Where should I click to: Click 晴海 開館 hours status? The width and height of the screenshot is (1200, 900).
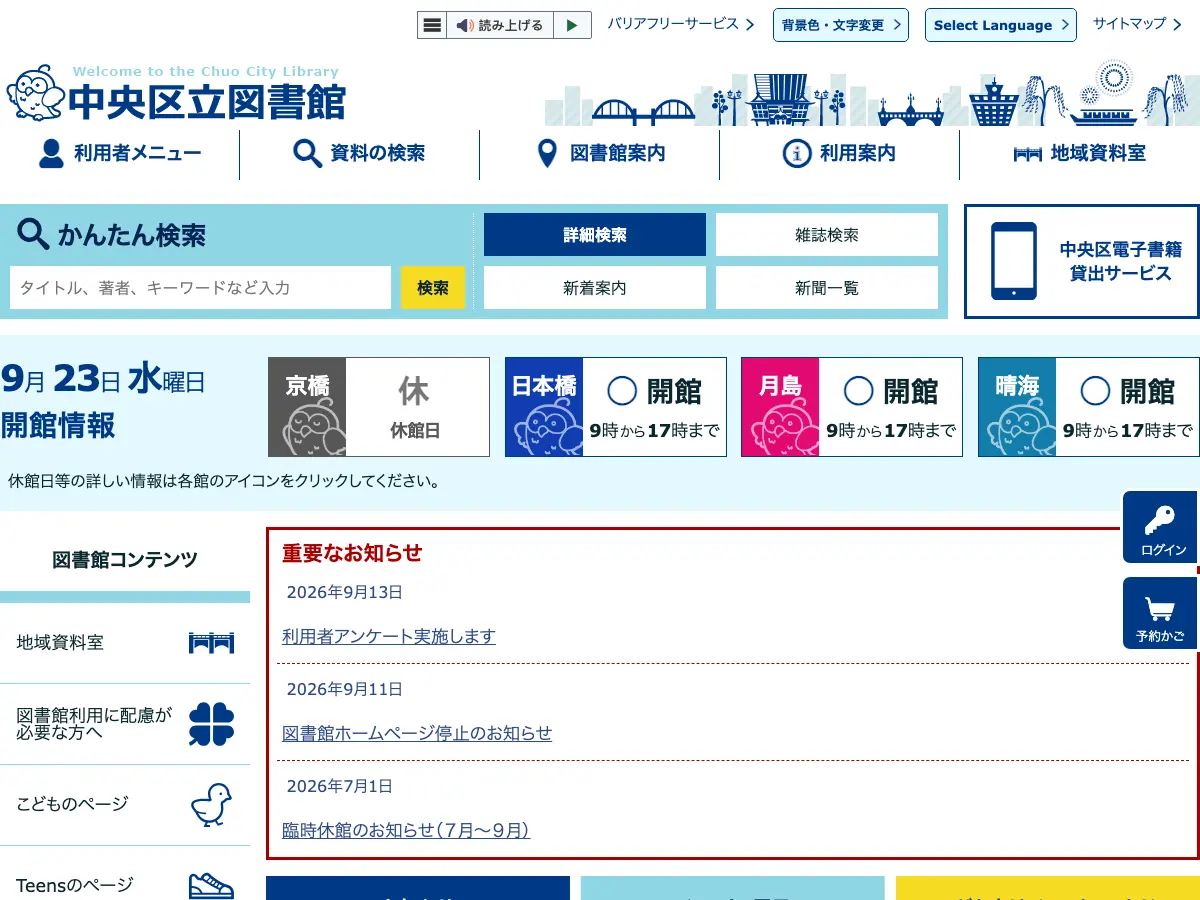click(x=1127, y=407)
